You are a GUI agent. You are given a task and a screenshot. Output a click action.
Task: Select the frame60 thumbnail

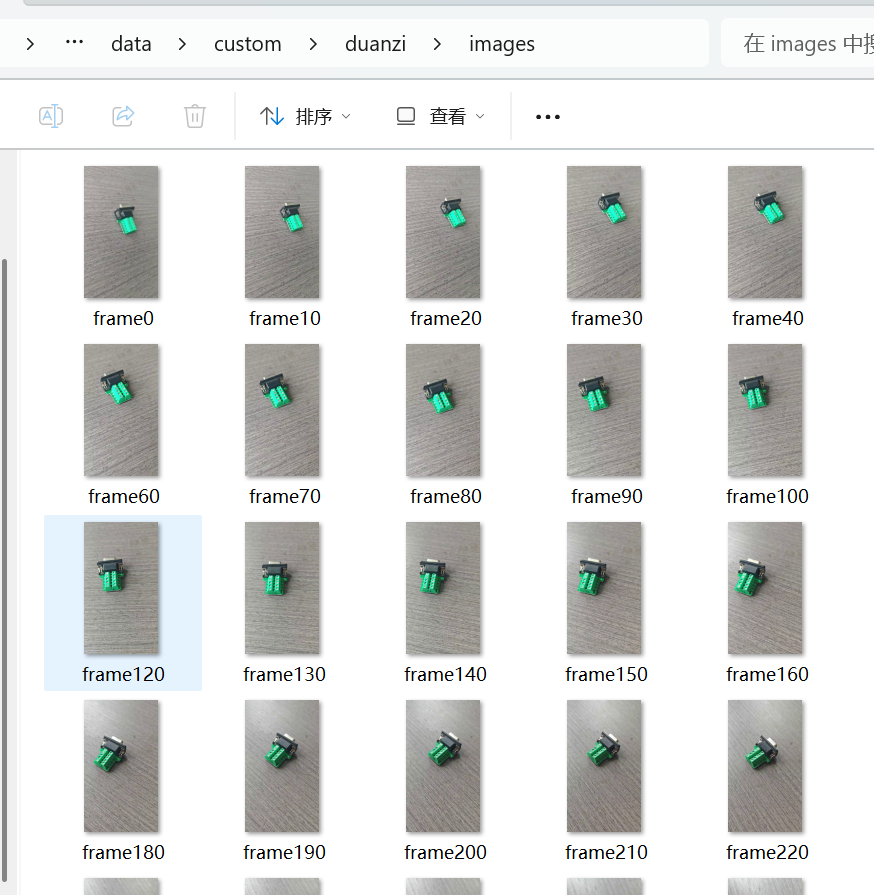click(121, 410)
